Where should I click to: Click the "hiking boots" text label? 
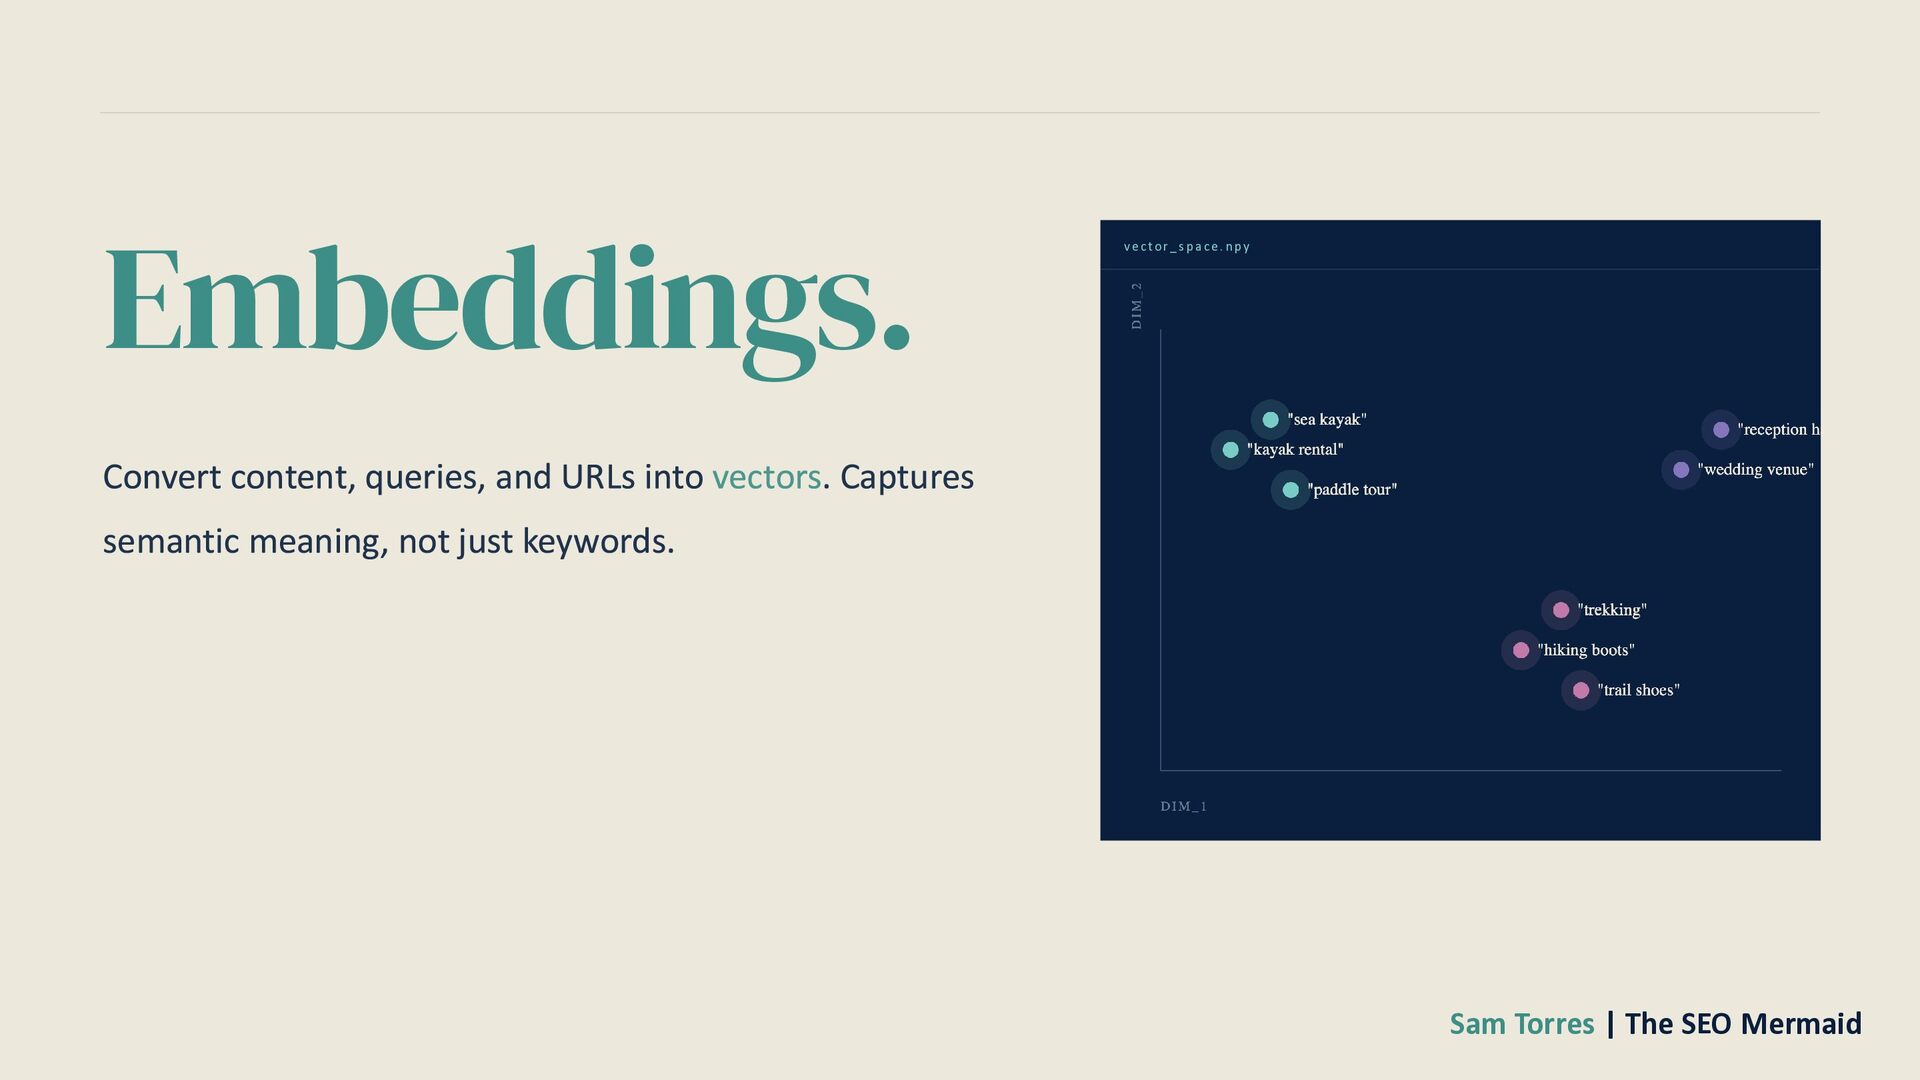click(x=1586, y=650)
